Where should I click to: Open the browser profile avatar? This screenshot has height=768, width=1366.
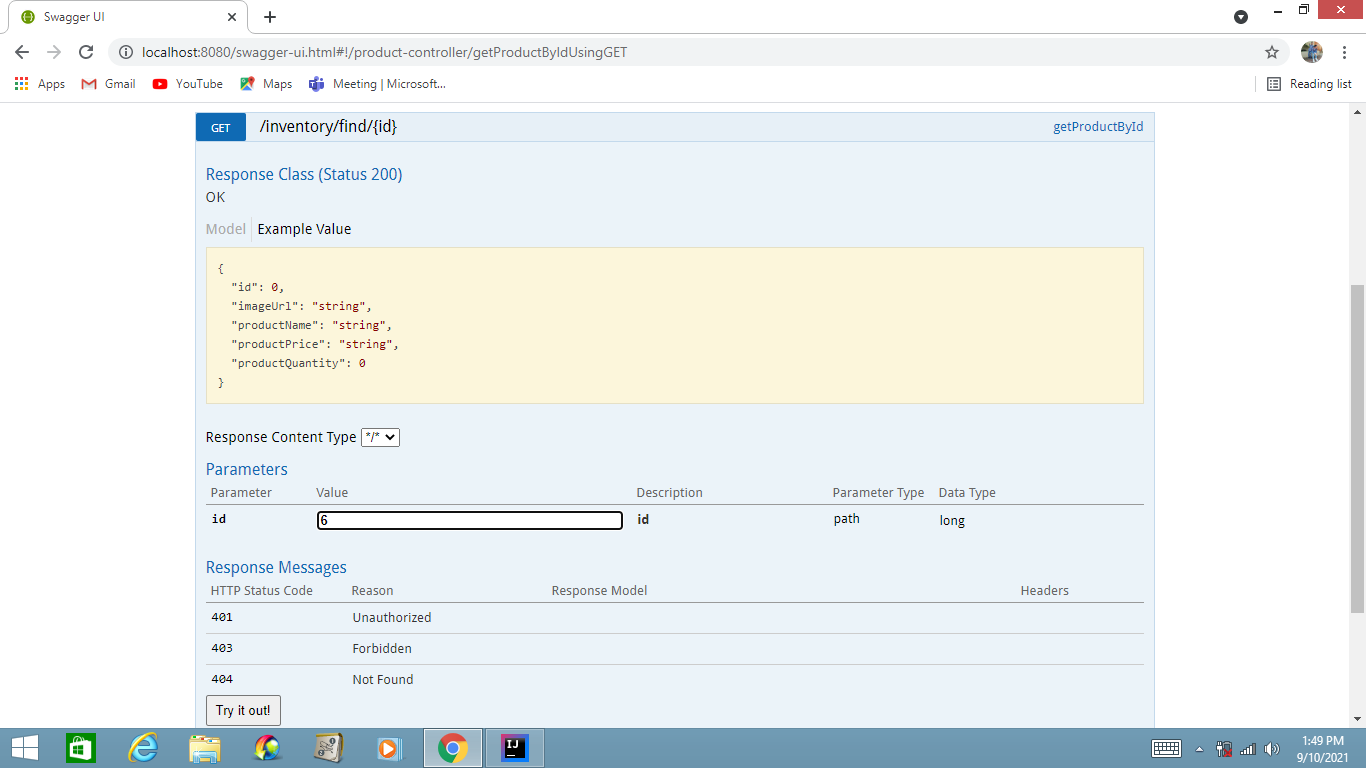[x=1311, y=51]
